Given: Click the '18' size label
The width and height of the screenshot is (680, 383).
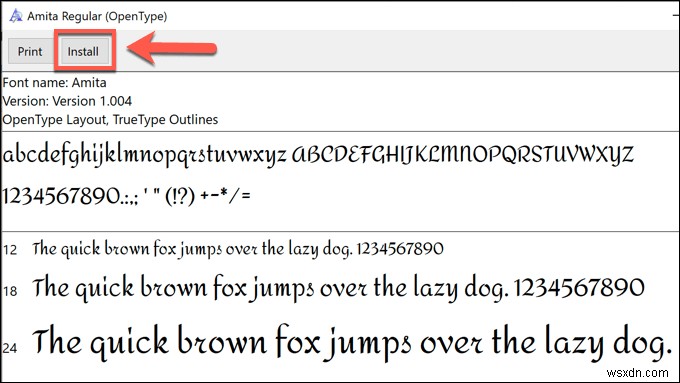Looking at the screenshot, I should coord(10,291).
